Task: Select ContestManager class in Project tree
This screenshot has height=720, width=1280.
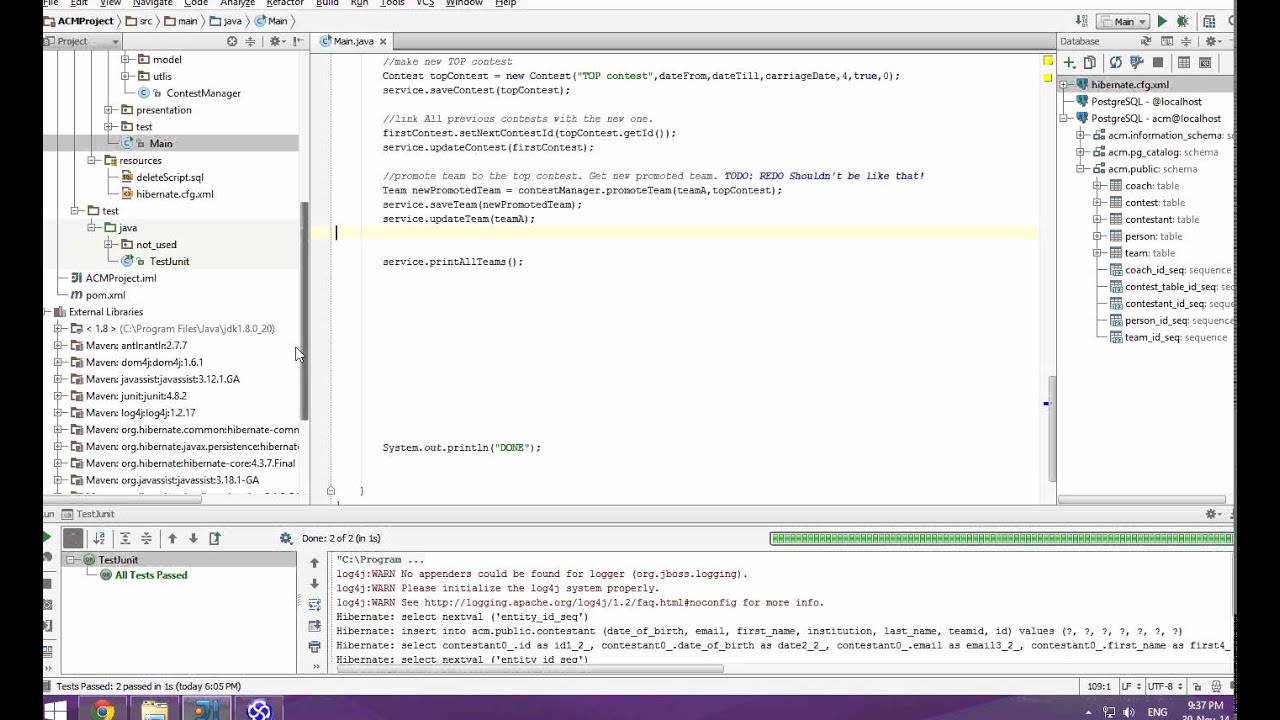Action: tap(203, 93)
